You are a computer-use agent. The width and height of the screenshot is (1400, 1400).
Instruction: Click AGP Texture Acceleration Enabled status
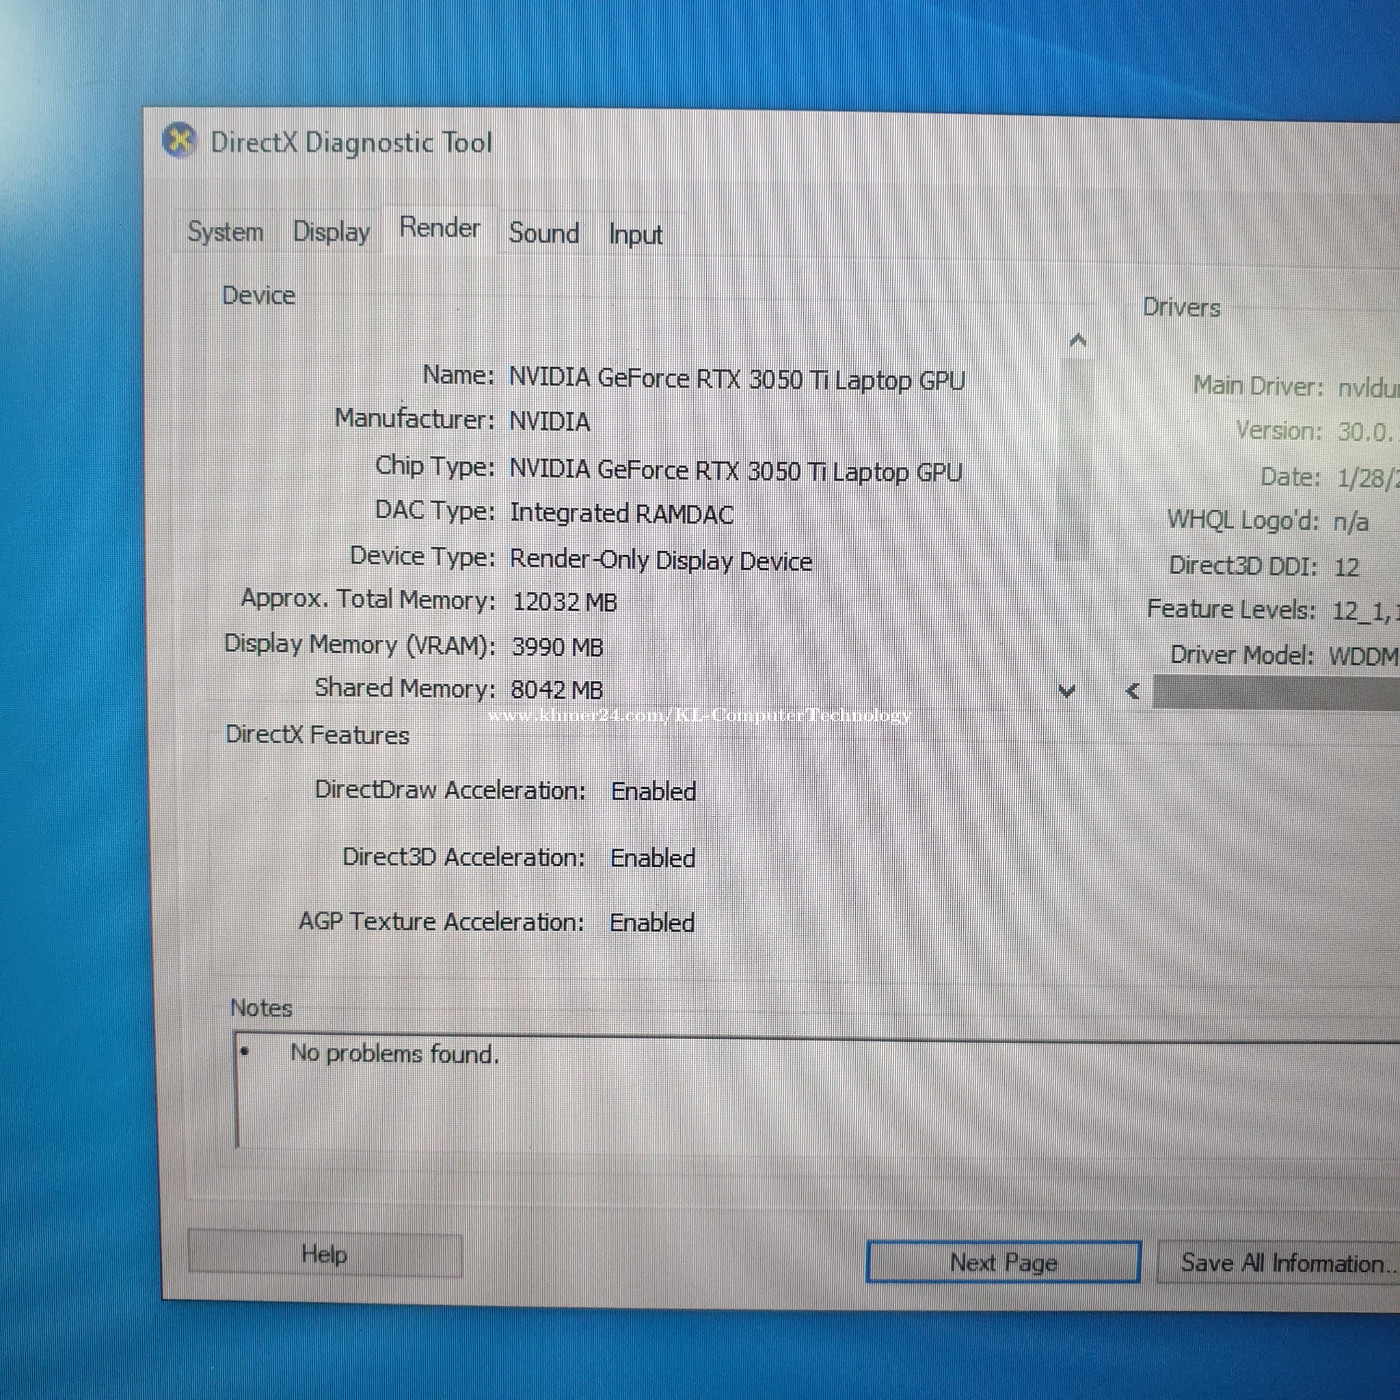click(652, 922)
